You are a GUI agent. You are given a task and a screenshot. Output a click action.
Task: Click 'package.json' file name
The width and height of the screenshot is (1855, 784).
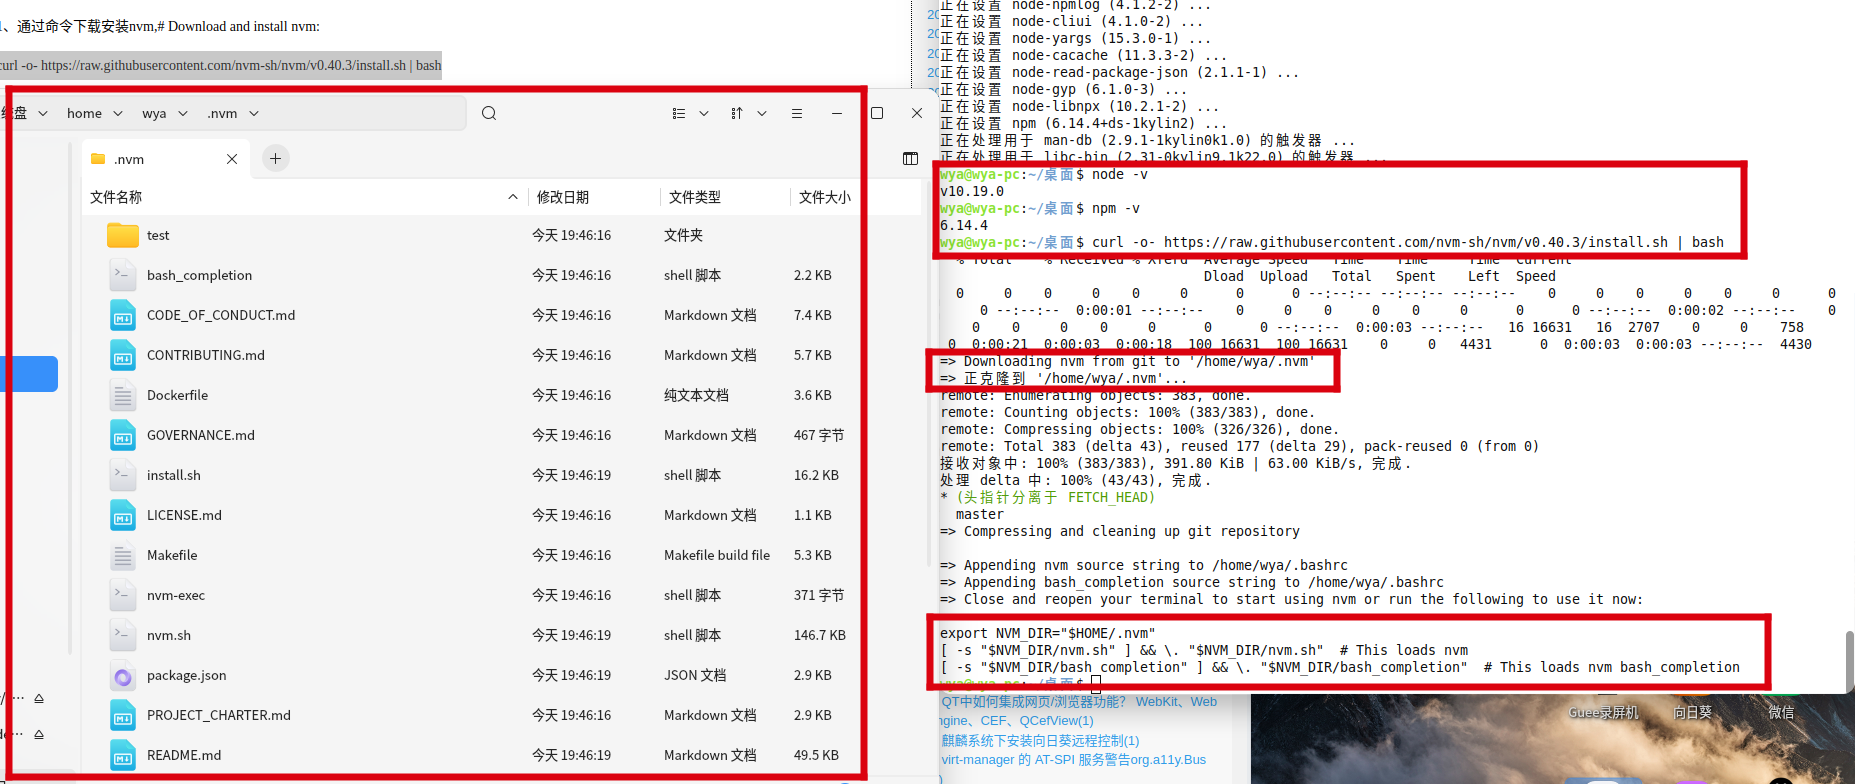click(187, 675)
